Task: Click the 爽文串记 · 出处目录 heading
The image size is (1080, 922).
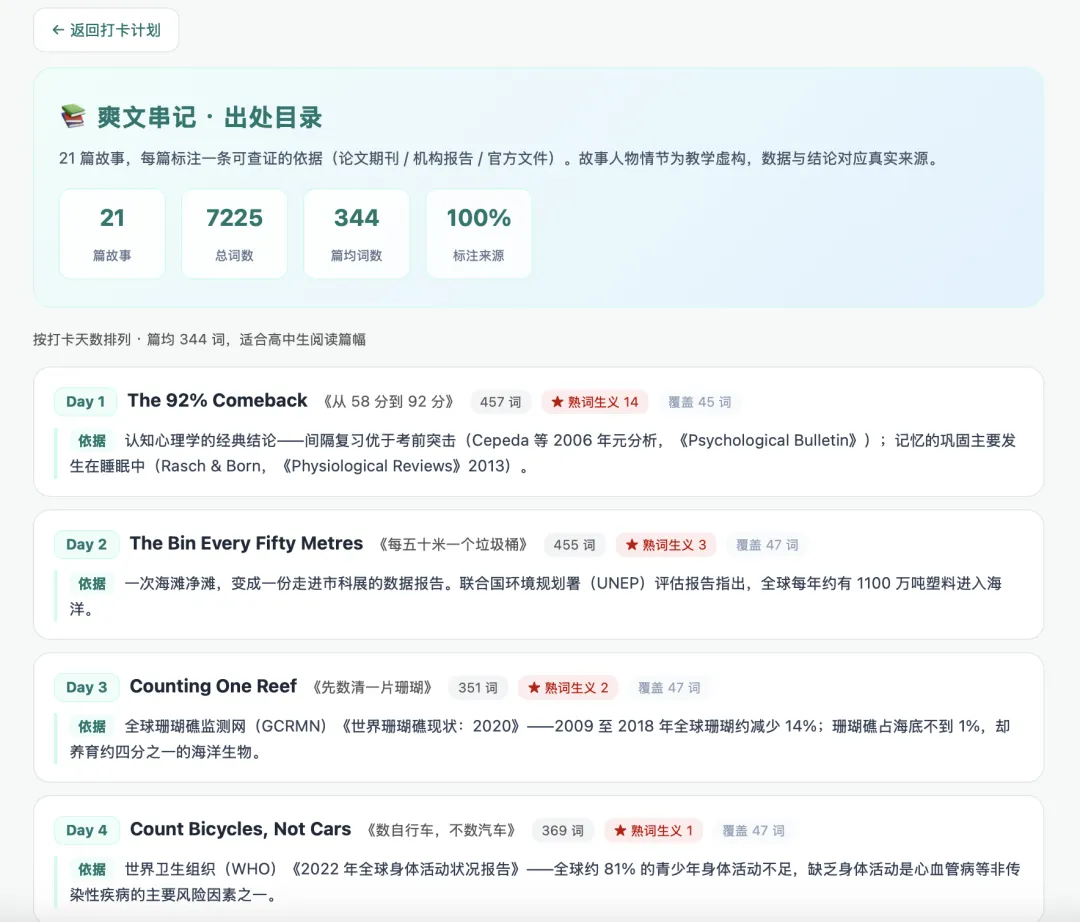Action: pyautogui.click(x=209, y=117)
